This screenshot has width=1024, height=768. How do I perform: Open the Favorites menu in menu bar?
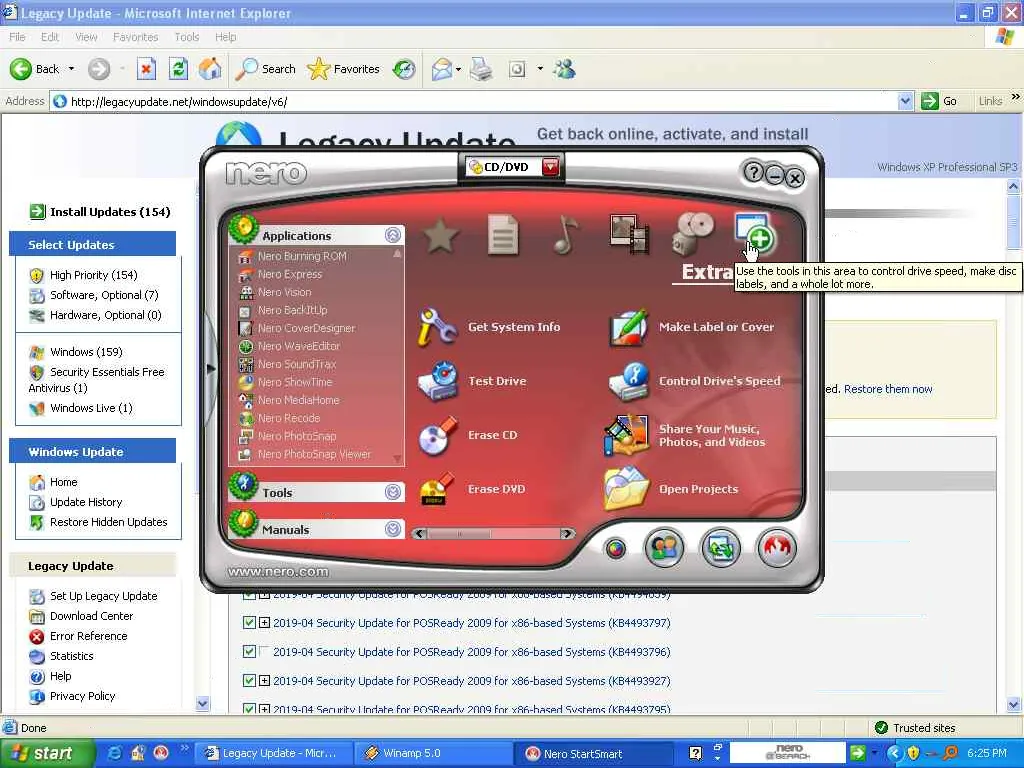pyautogui.click(x=135, y=37)
